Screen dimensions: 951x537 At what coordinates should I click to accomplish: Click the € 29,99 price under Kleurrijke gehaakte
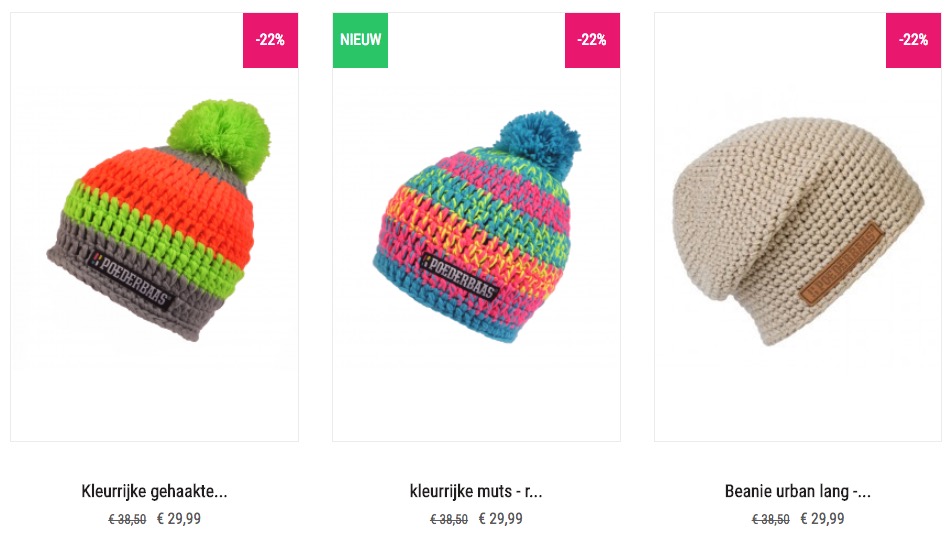click(x=179, y=519)
